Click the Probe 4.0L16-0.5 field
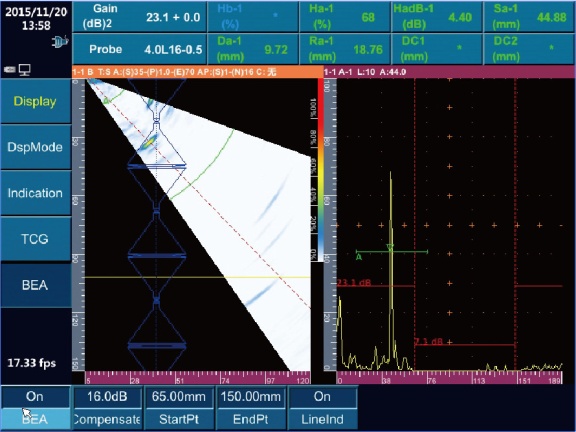The height and width of the screenshot is (432, 576). point(140,49)
